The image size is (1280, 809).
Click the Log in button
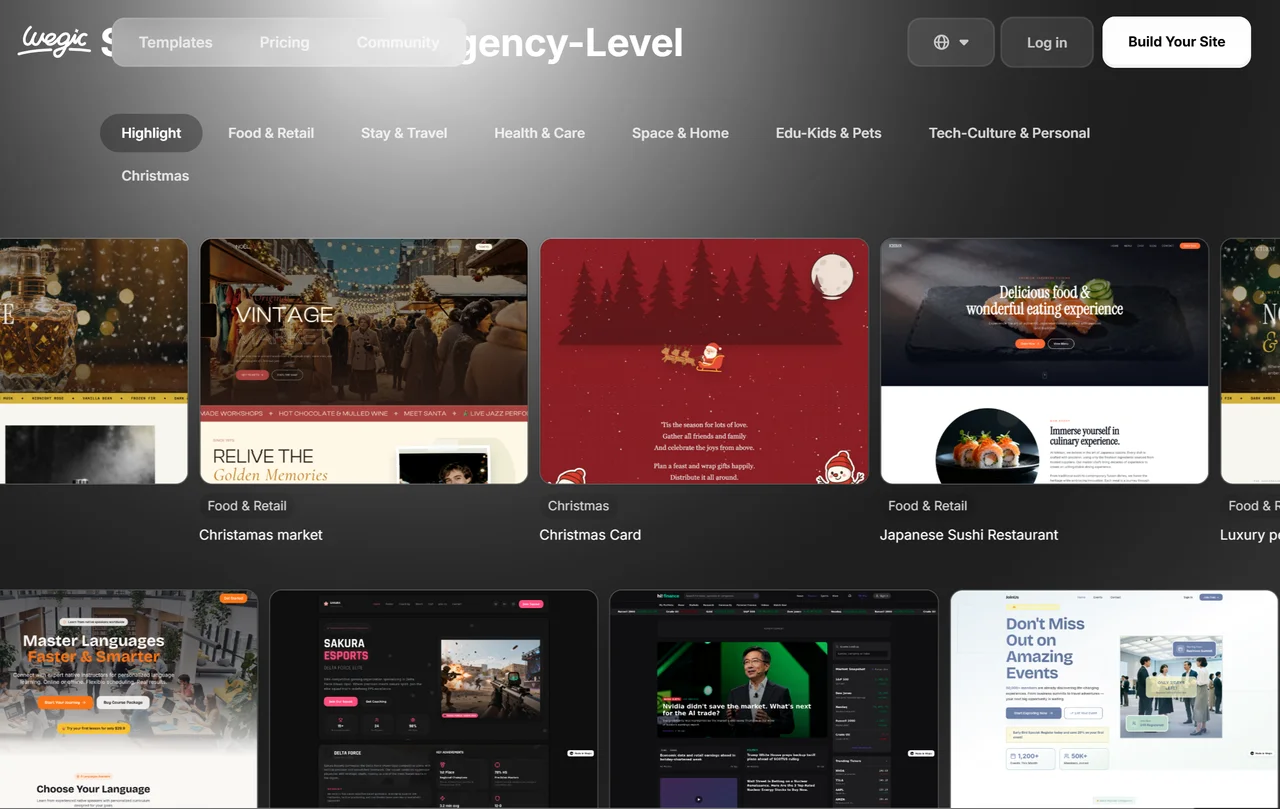point(1046,42)
